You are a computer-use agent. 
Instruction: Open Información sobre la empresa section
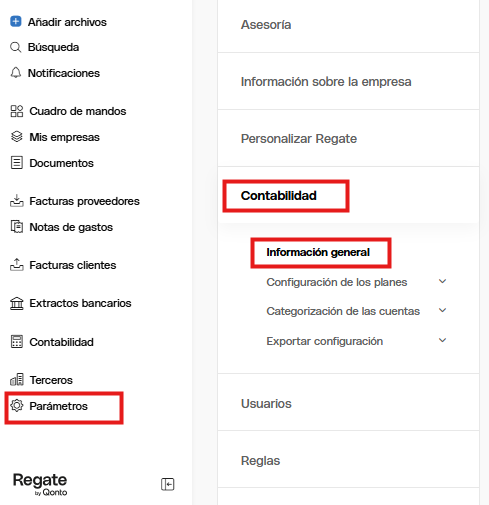(348, 81)
